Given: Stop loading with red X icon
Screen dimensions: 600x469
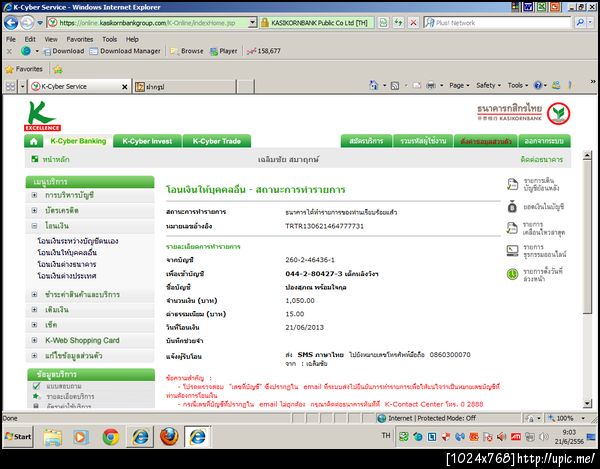Looking at the screenshot, I should 413,23.
